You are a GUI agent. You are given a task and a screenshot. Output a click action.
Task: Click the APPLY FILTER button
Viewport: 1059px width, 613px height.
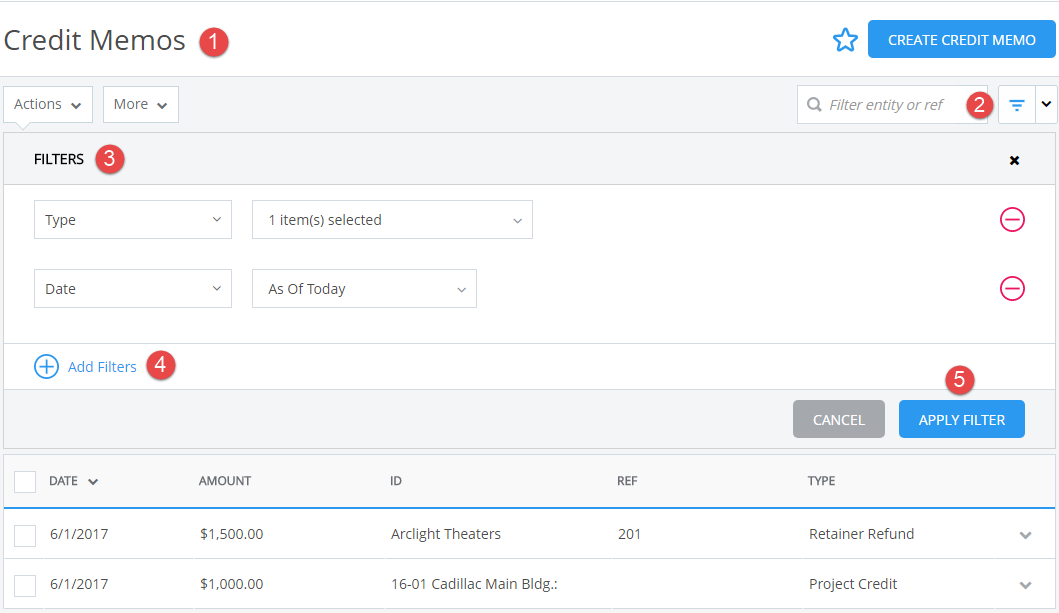pyautogui.click(x=962, y=419)
